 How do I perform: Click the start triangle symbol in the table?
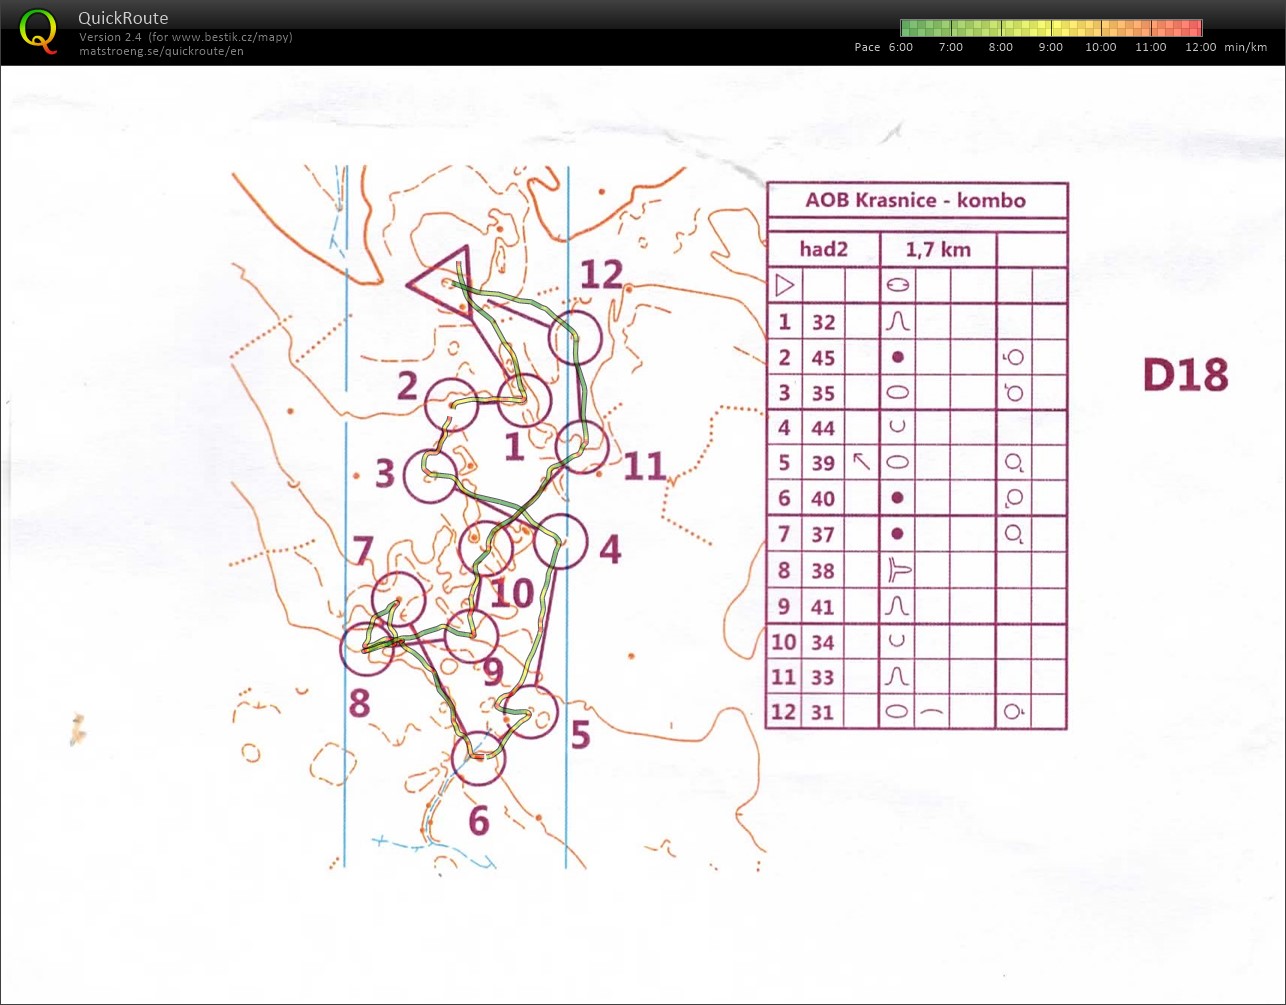point(785,286)
